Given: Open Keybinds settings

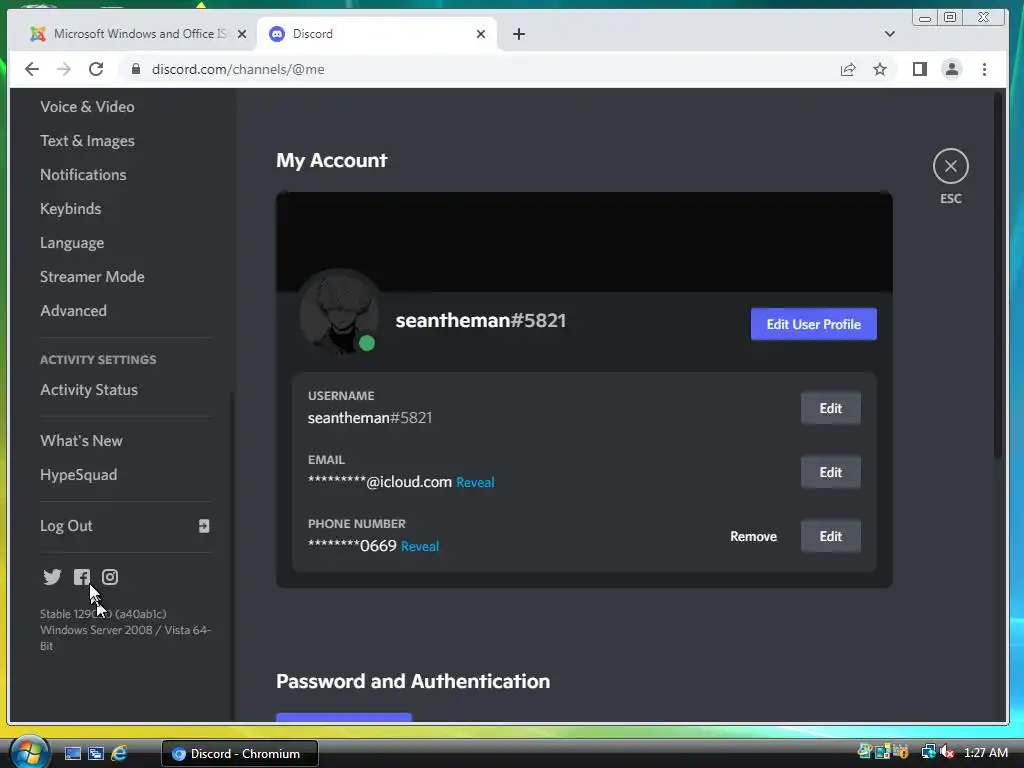Looking at the screenshot, I should point(71,208).
